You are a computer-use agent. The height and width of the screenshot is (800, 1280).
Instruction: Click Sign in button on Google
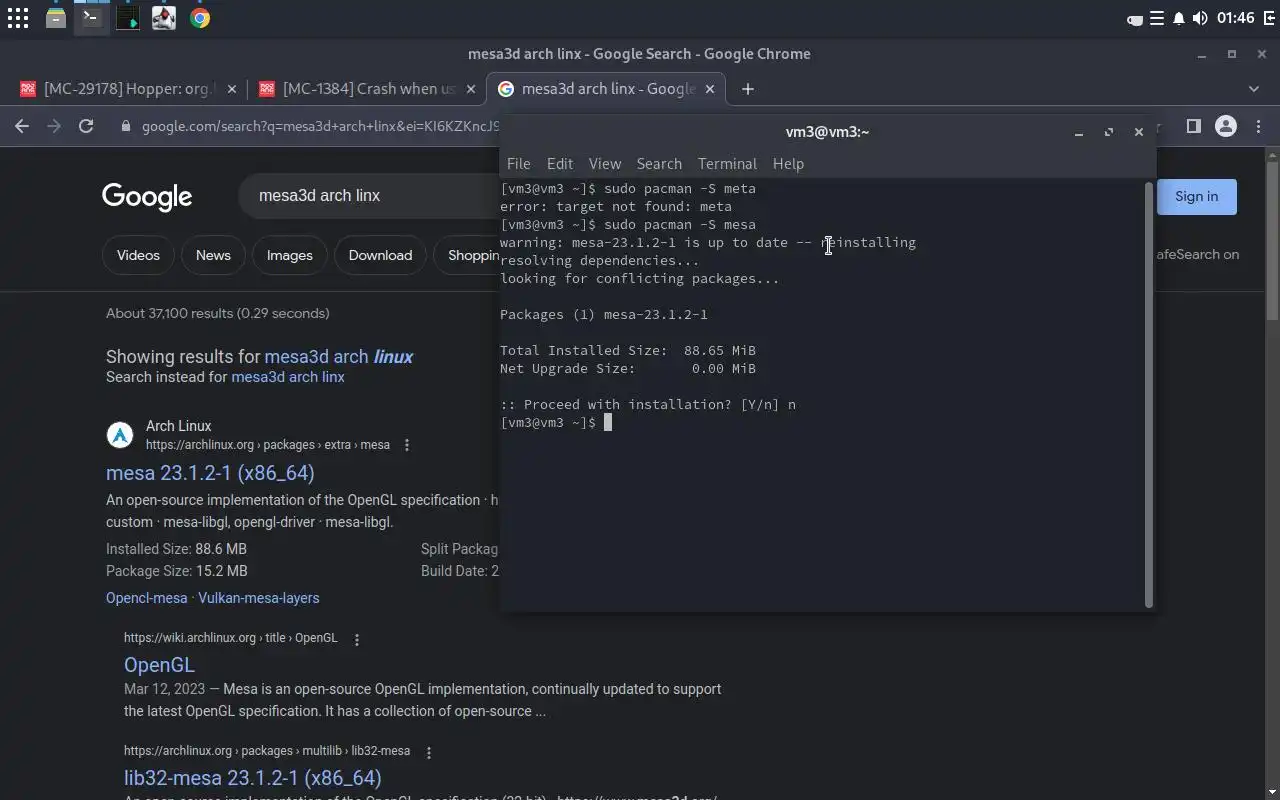(1196, 196)
